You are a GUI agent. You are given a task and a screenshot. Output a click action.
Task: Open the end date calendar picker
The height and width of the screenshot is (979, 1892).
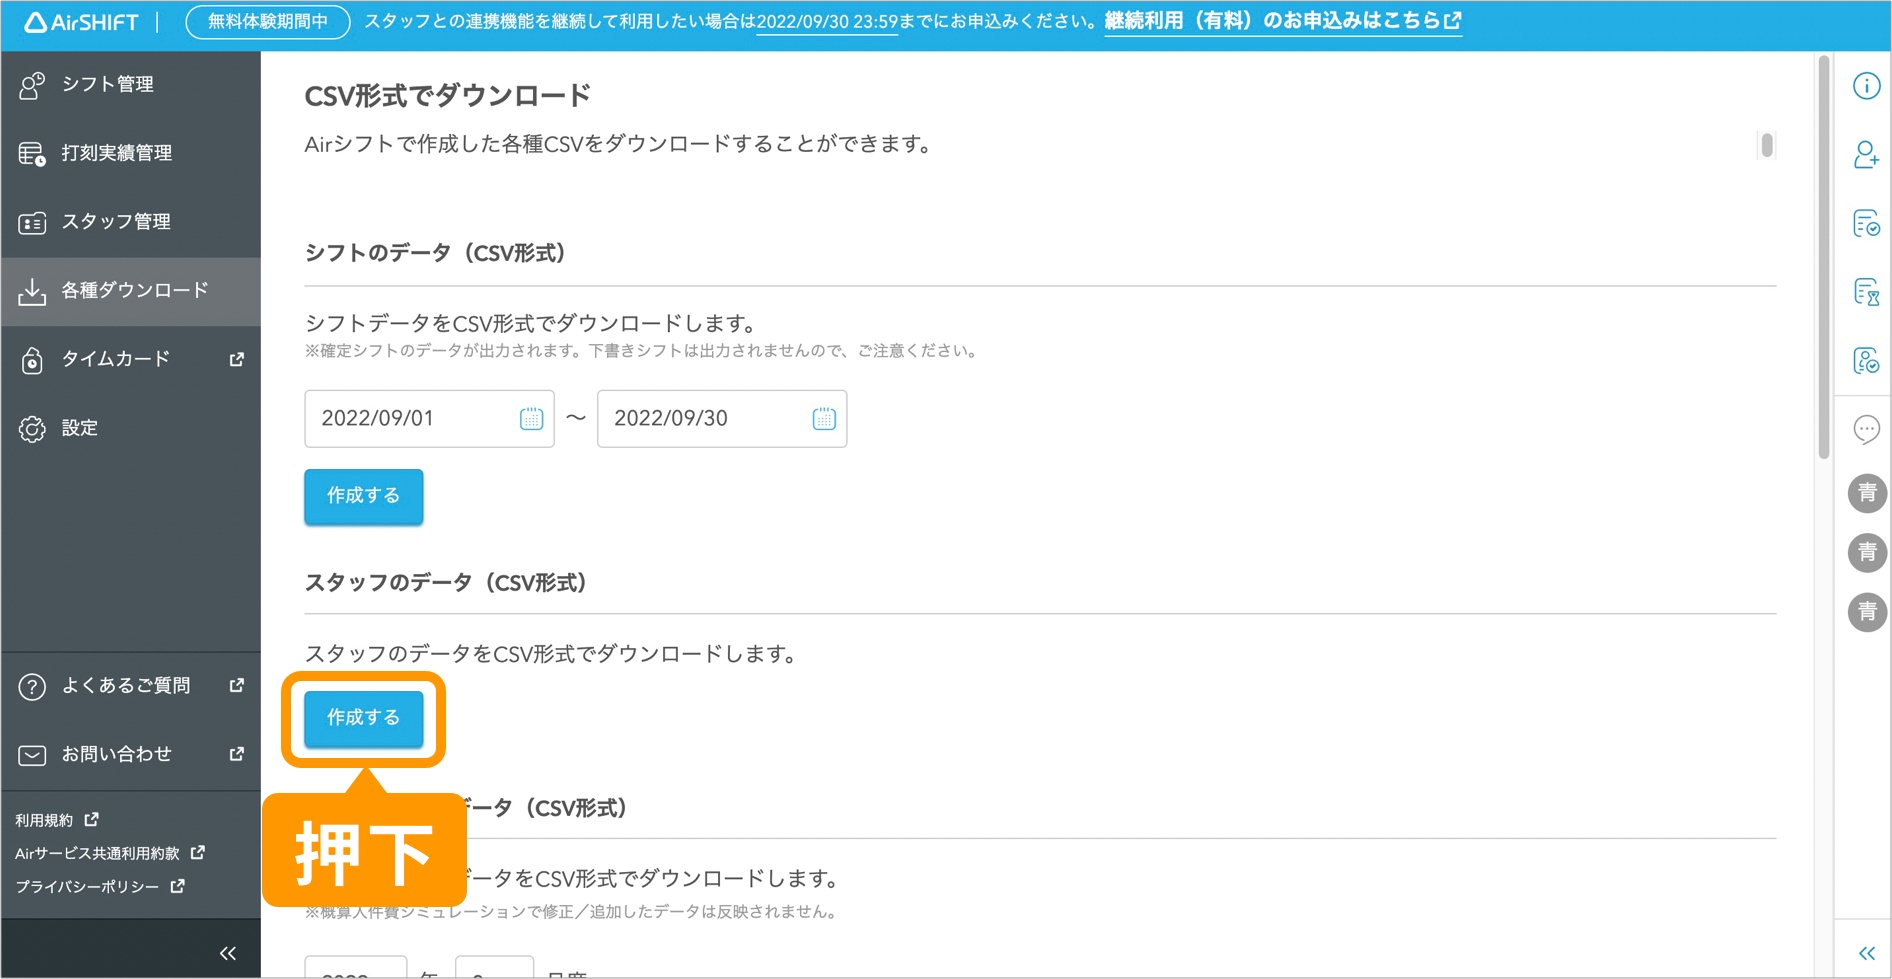pos(823,418)
